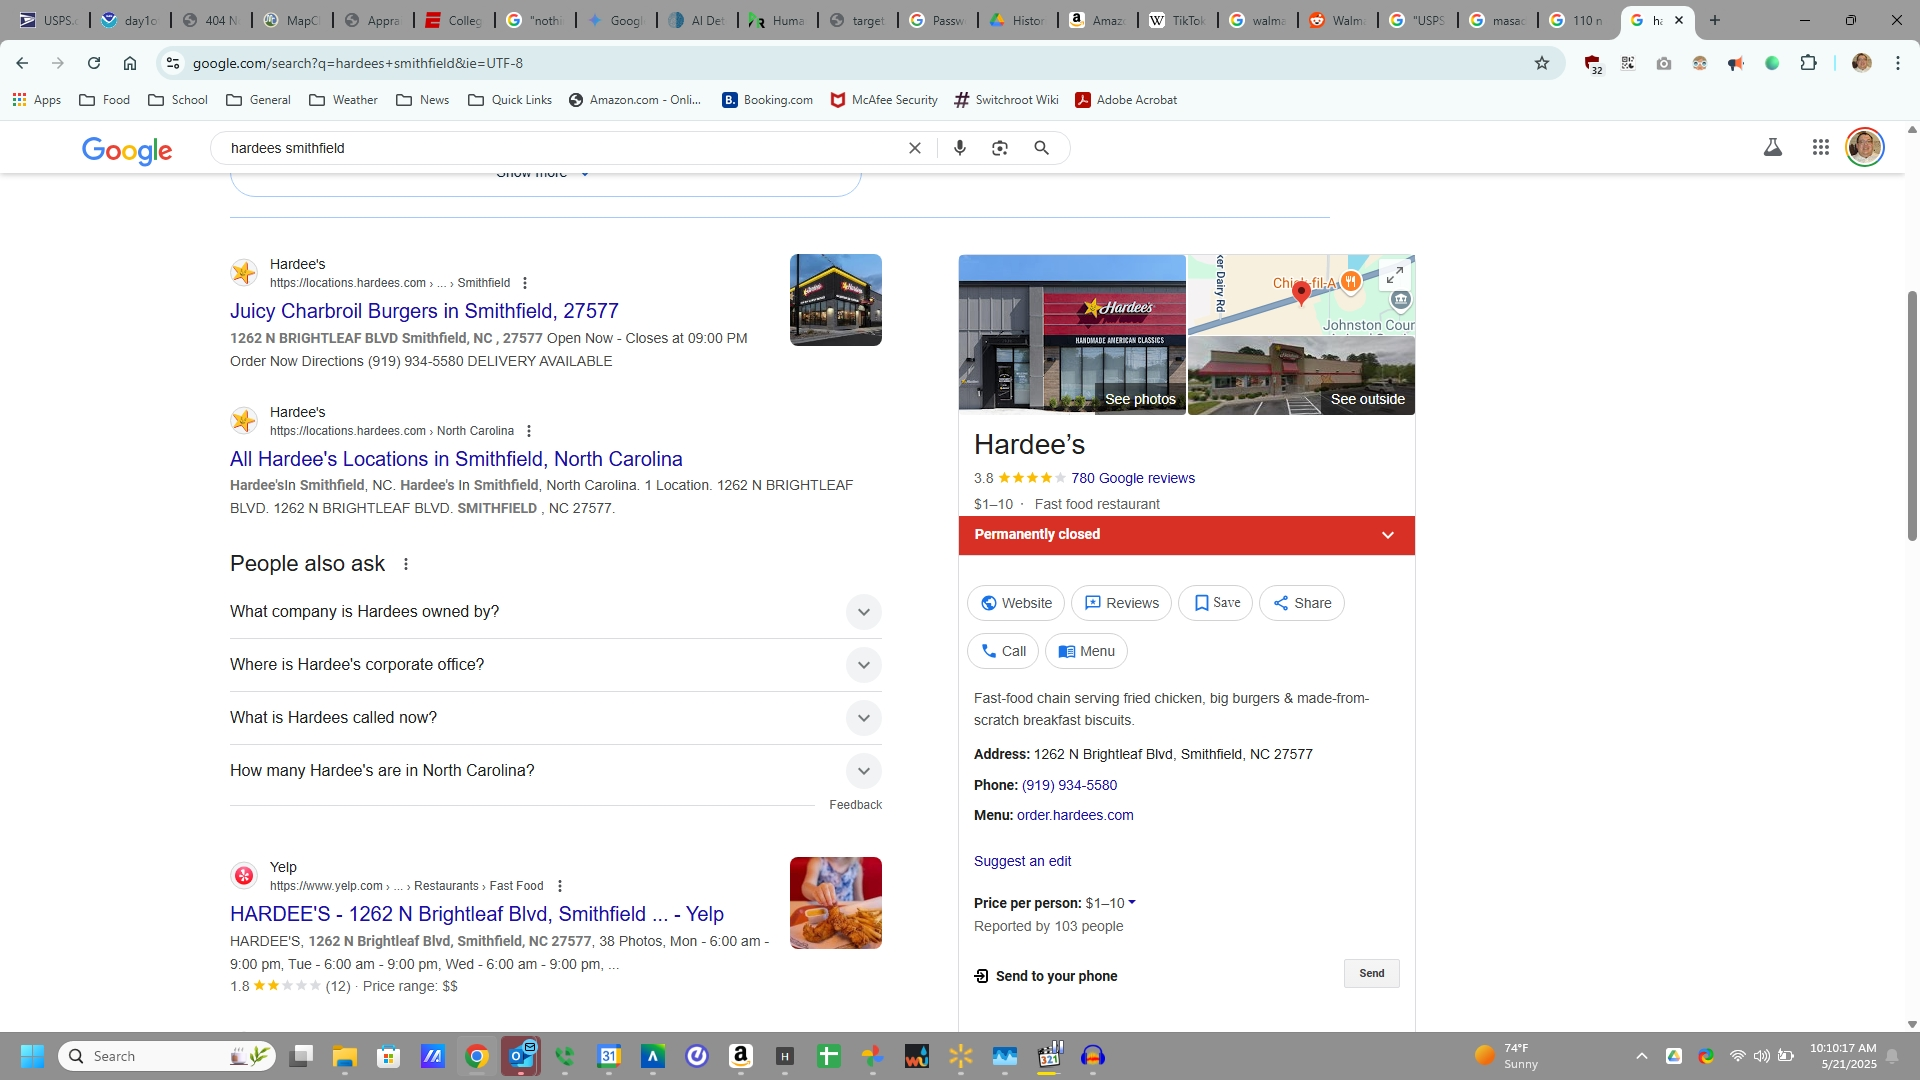Open Search Labs flask icon
This screenshot has height=1080, width=1920.
click(x=1772, y=148)
